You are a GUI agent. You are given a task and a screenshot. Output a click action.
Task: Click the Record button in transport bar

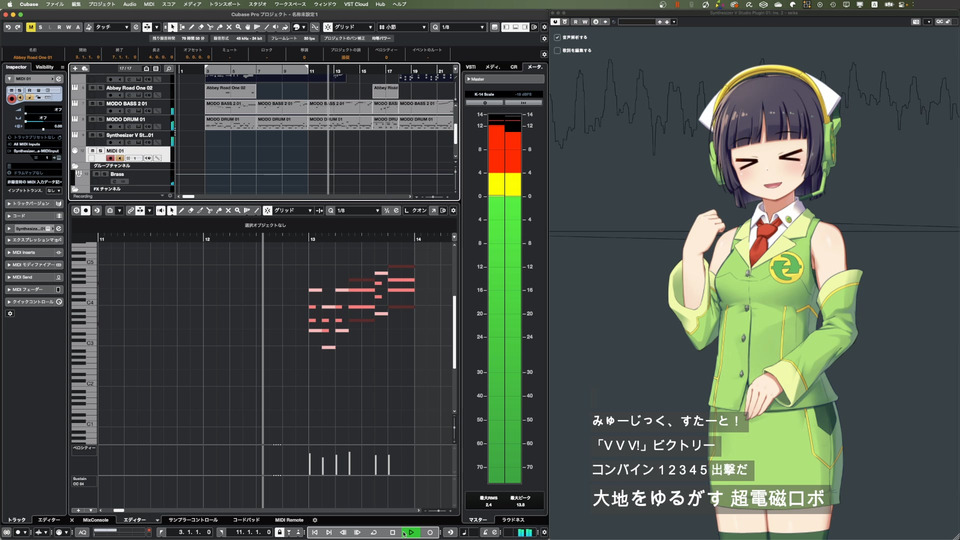[430, 533]
